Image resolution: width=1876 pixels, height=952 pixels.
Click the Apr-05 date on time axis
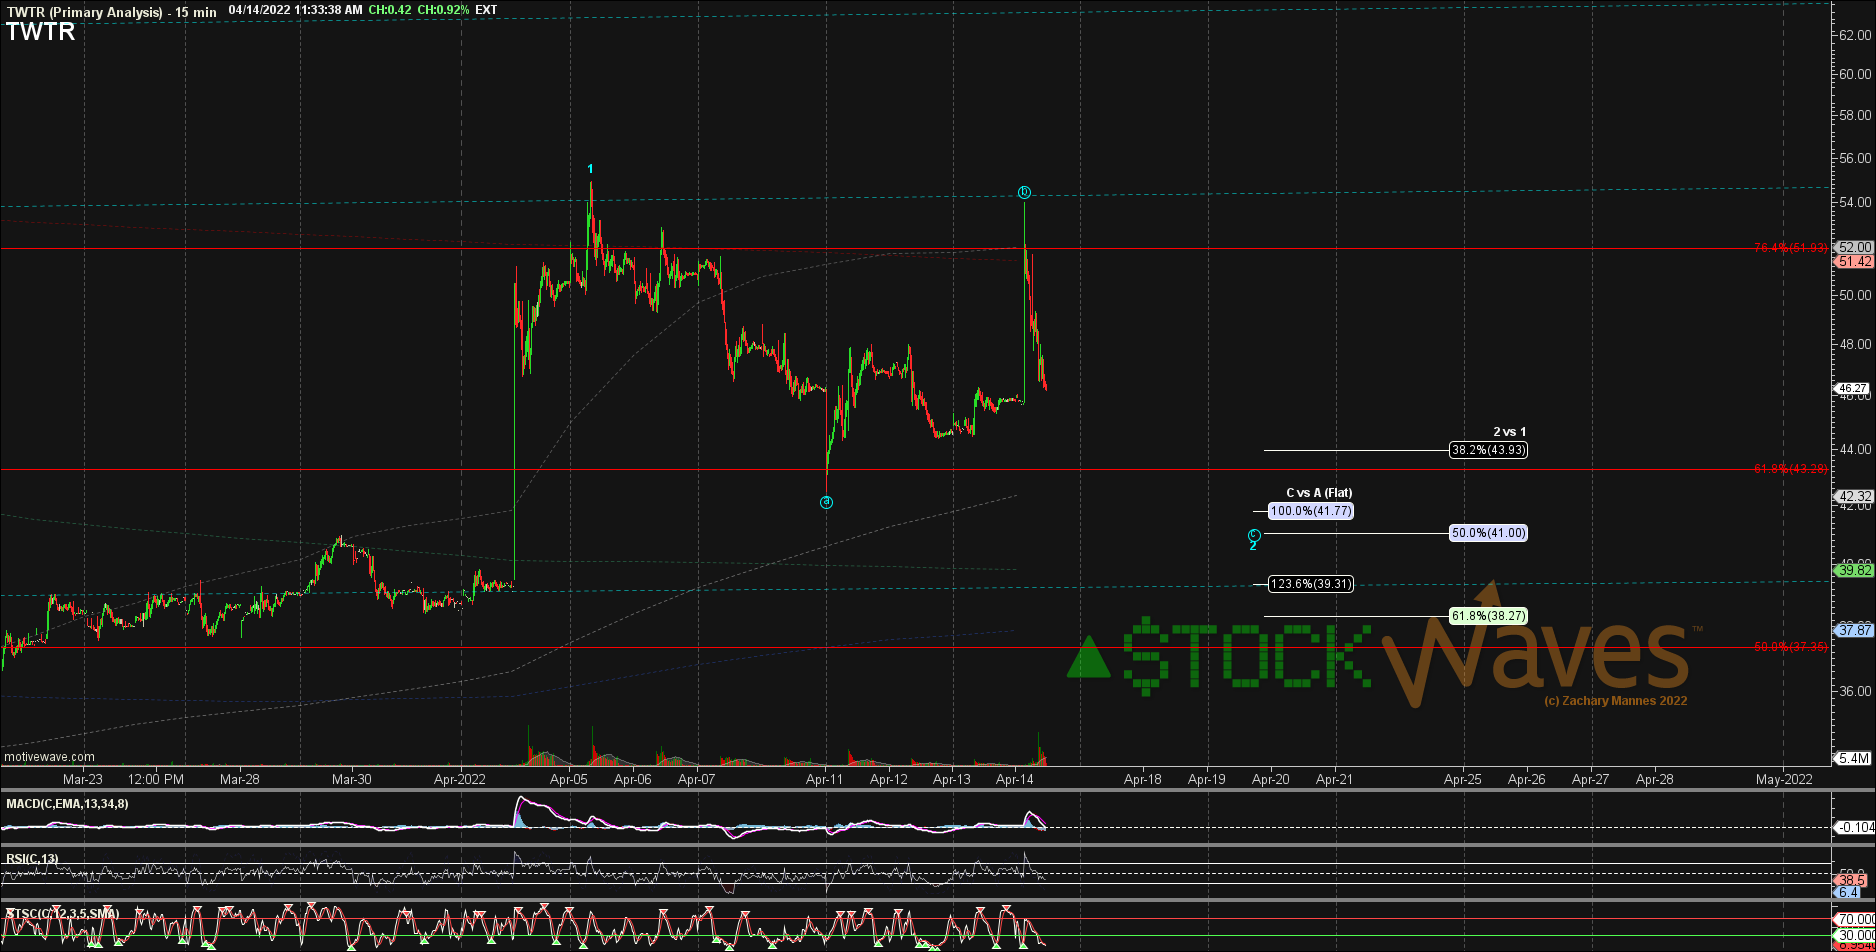click(569, 778)
